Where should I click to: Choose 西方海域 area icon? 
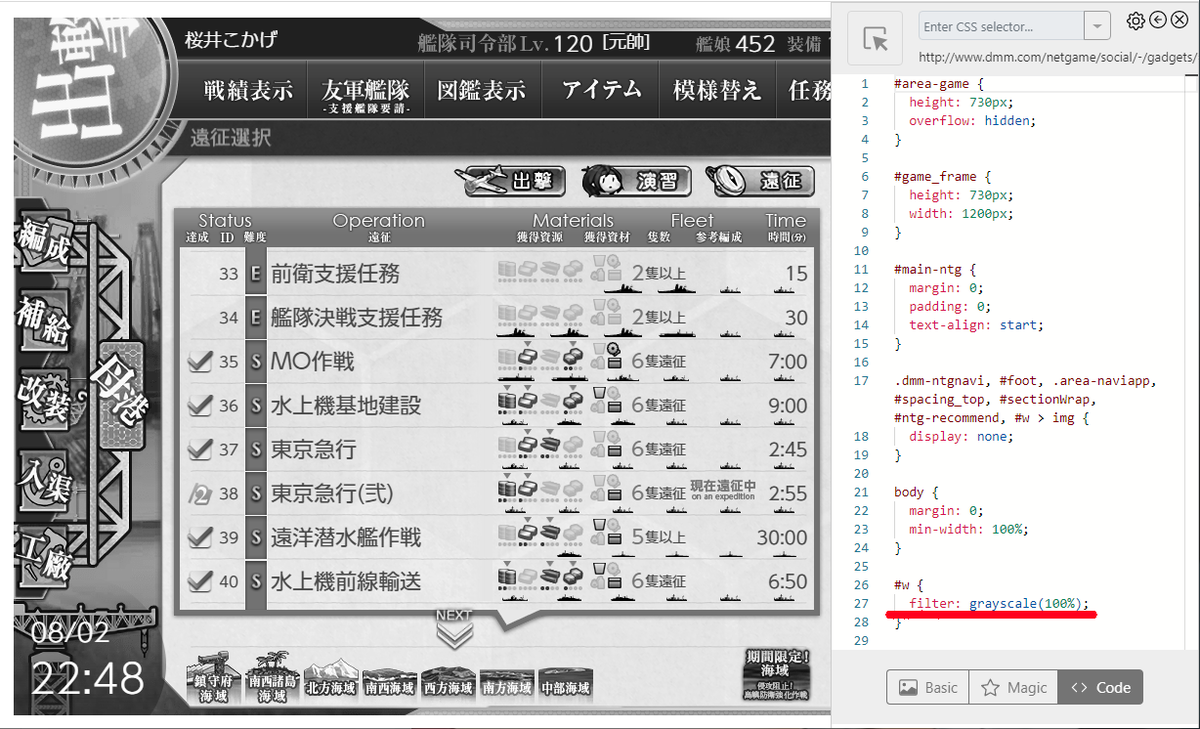pyautogui.click(x=449, y=682)
